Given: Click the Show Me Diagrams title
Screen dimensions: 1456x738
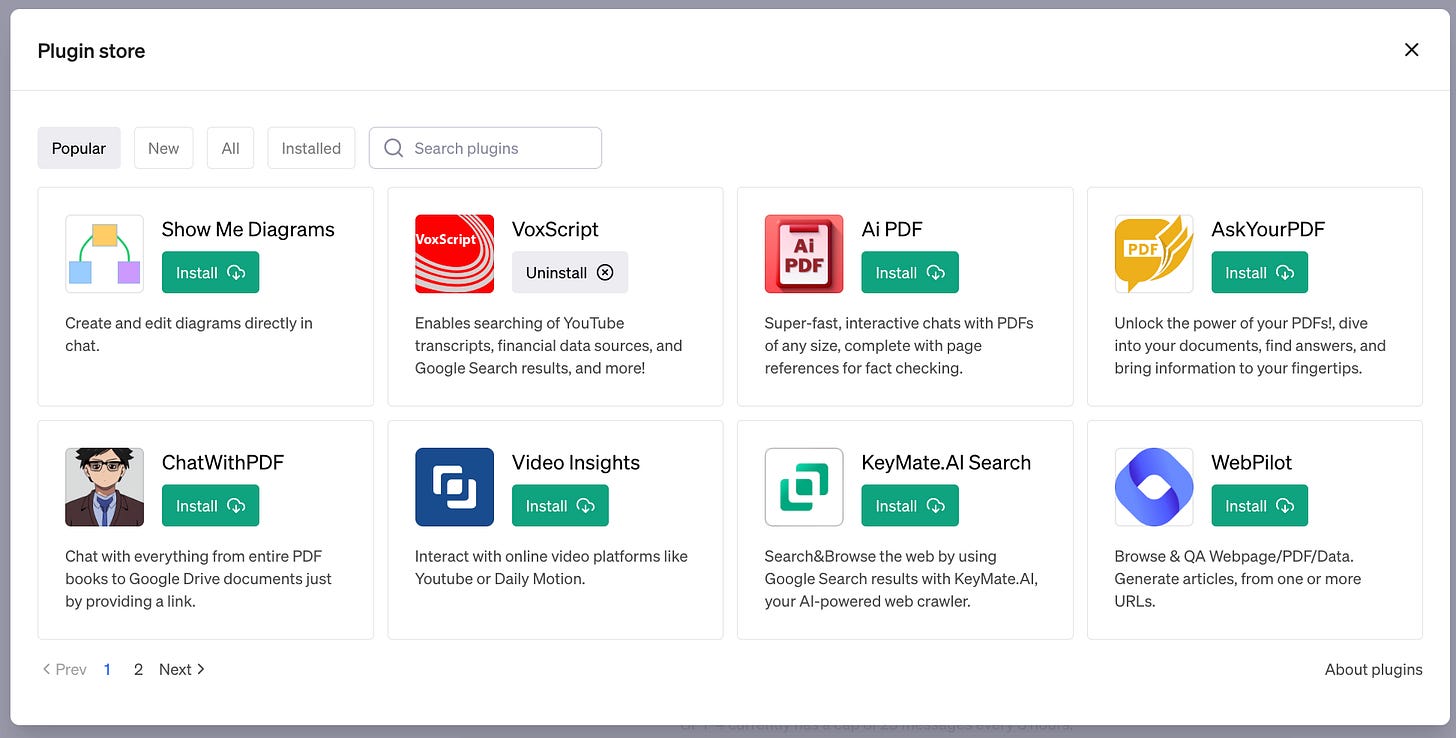Looking at the screenshot, I should 248,229.
